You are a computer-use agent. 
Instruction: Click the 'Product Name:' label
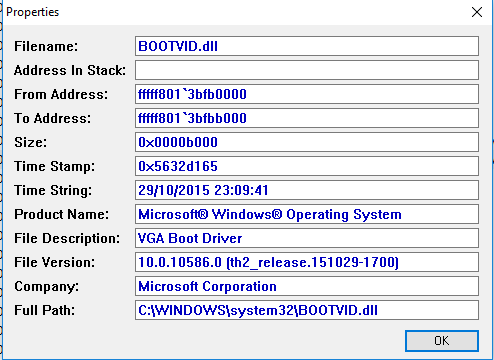[x=61, y=214]
